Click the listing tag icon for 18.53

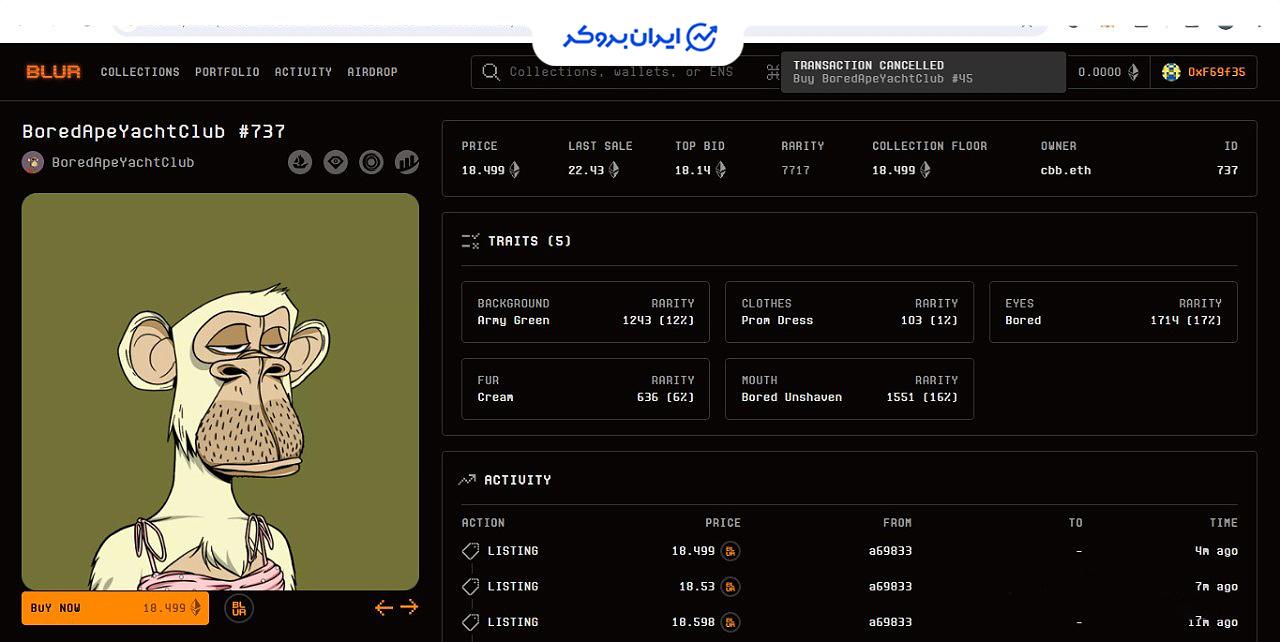tap(470, 586)
